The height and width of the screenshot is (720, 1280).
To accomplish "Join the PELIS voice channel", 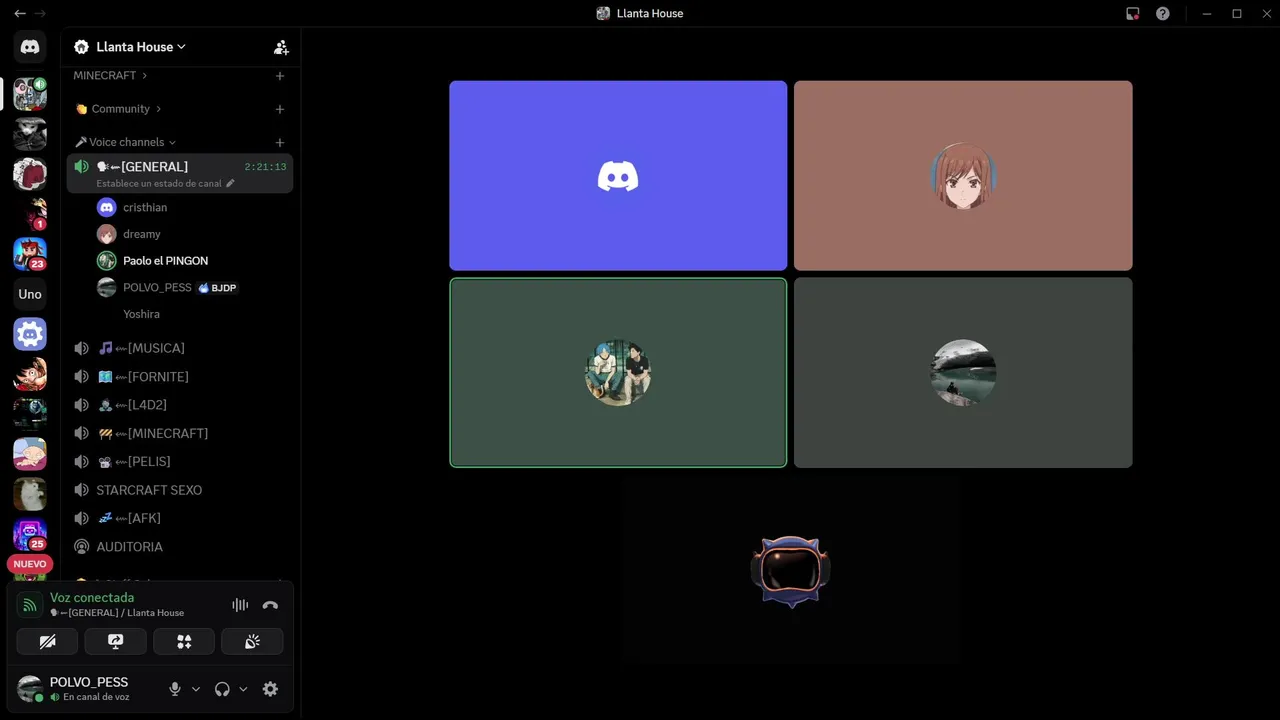I will [180, 462].
